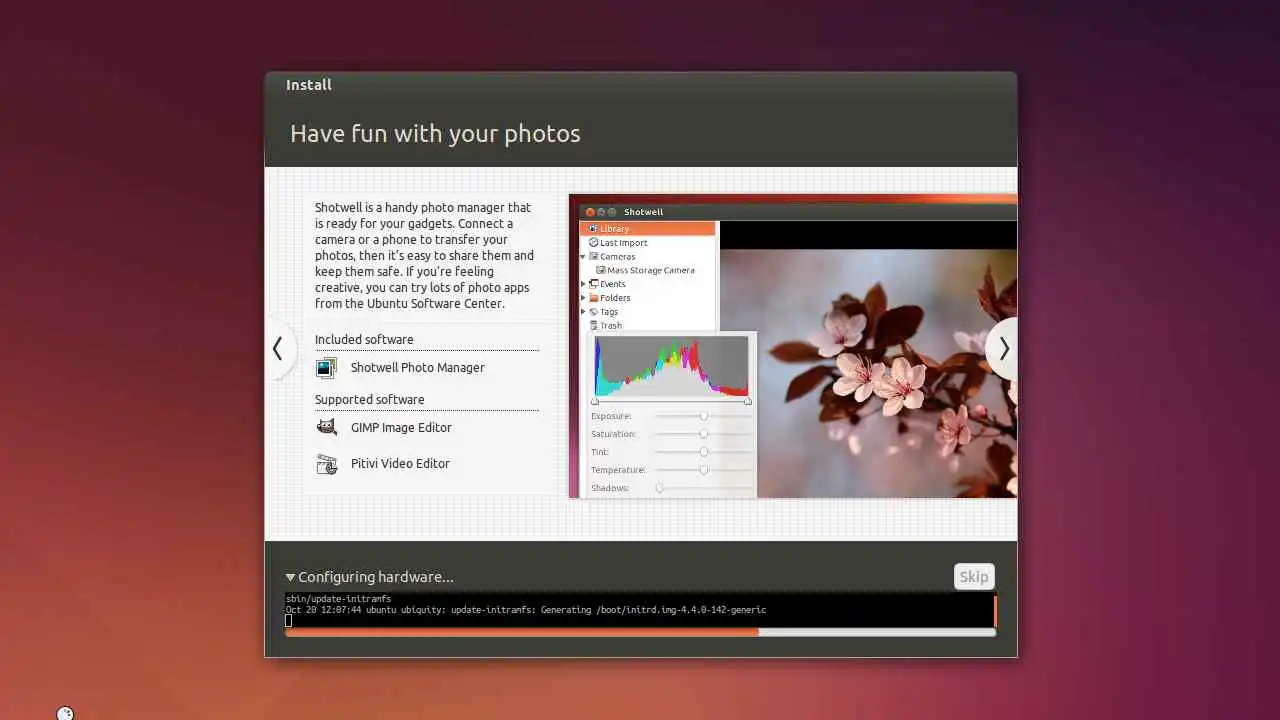Image resolution: width=1280 pixels, height=720 pixels.
Task: Adjust the Tint slider in Shotwell
Action: 704,452
